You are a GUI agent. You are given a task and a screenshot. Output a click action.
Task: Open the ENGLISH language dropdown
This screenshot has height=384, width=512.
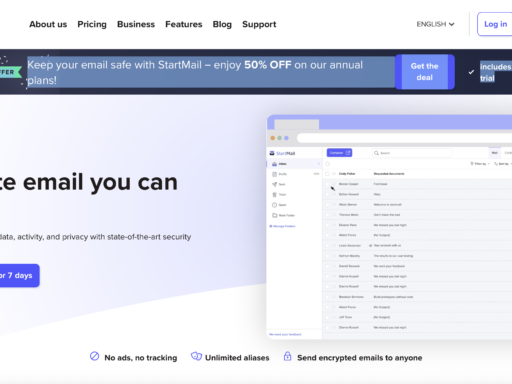tap(435, 24)
